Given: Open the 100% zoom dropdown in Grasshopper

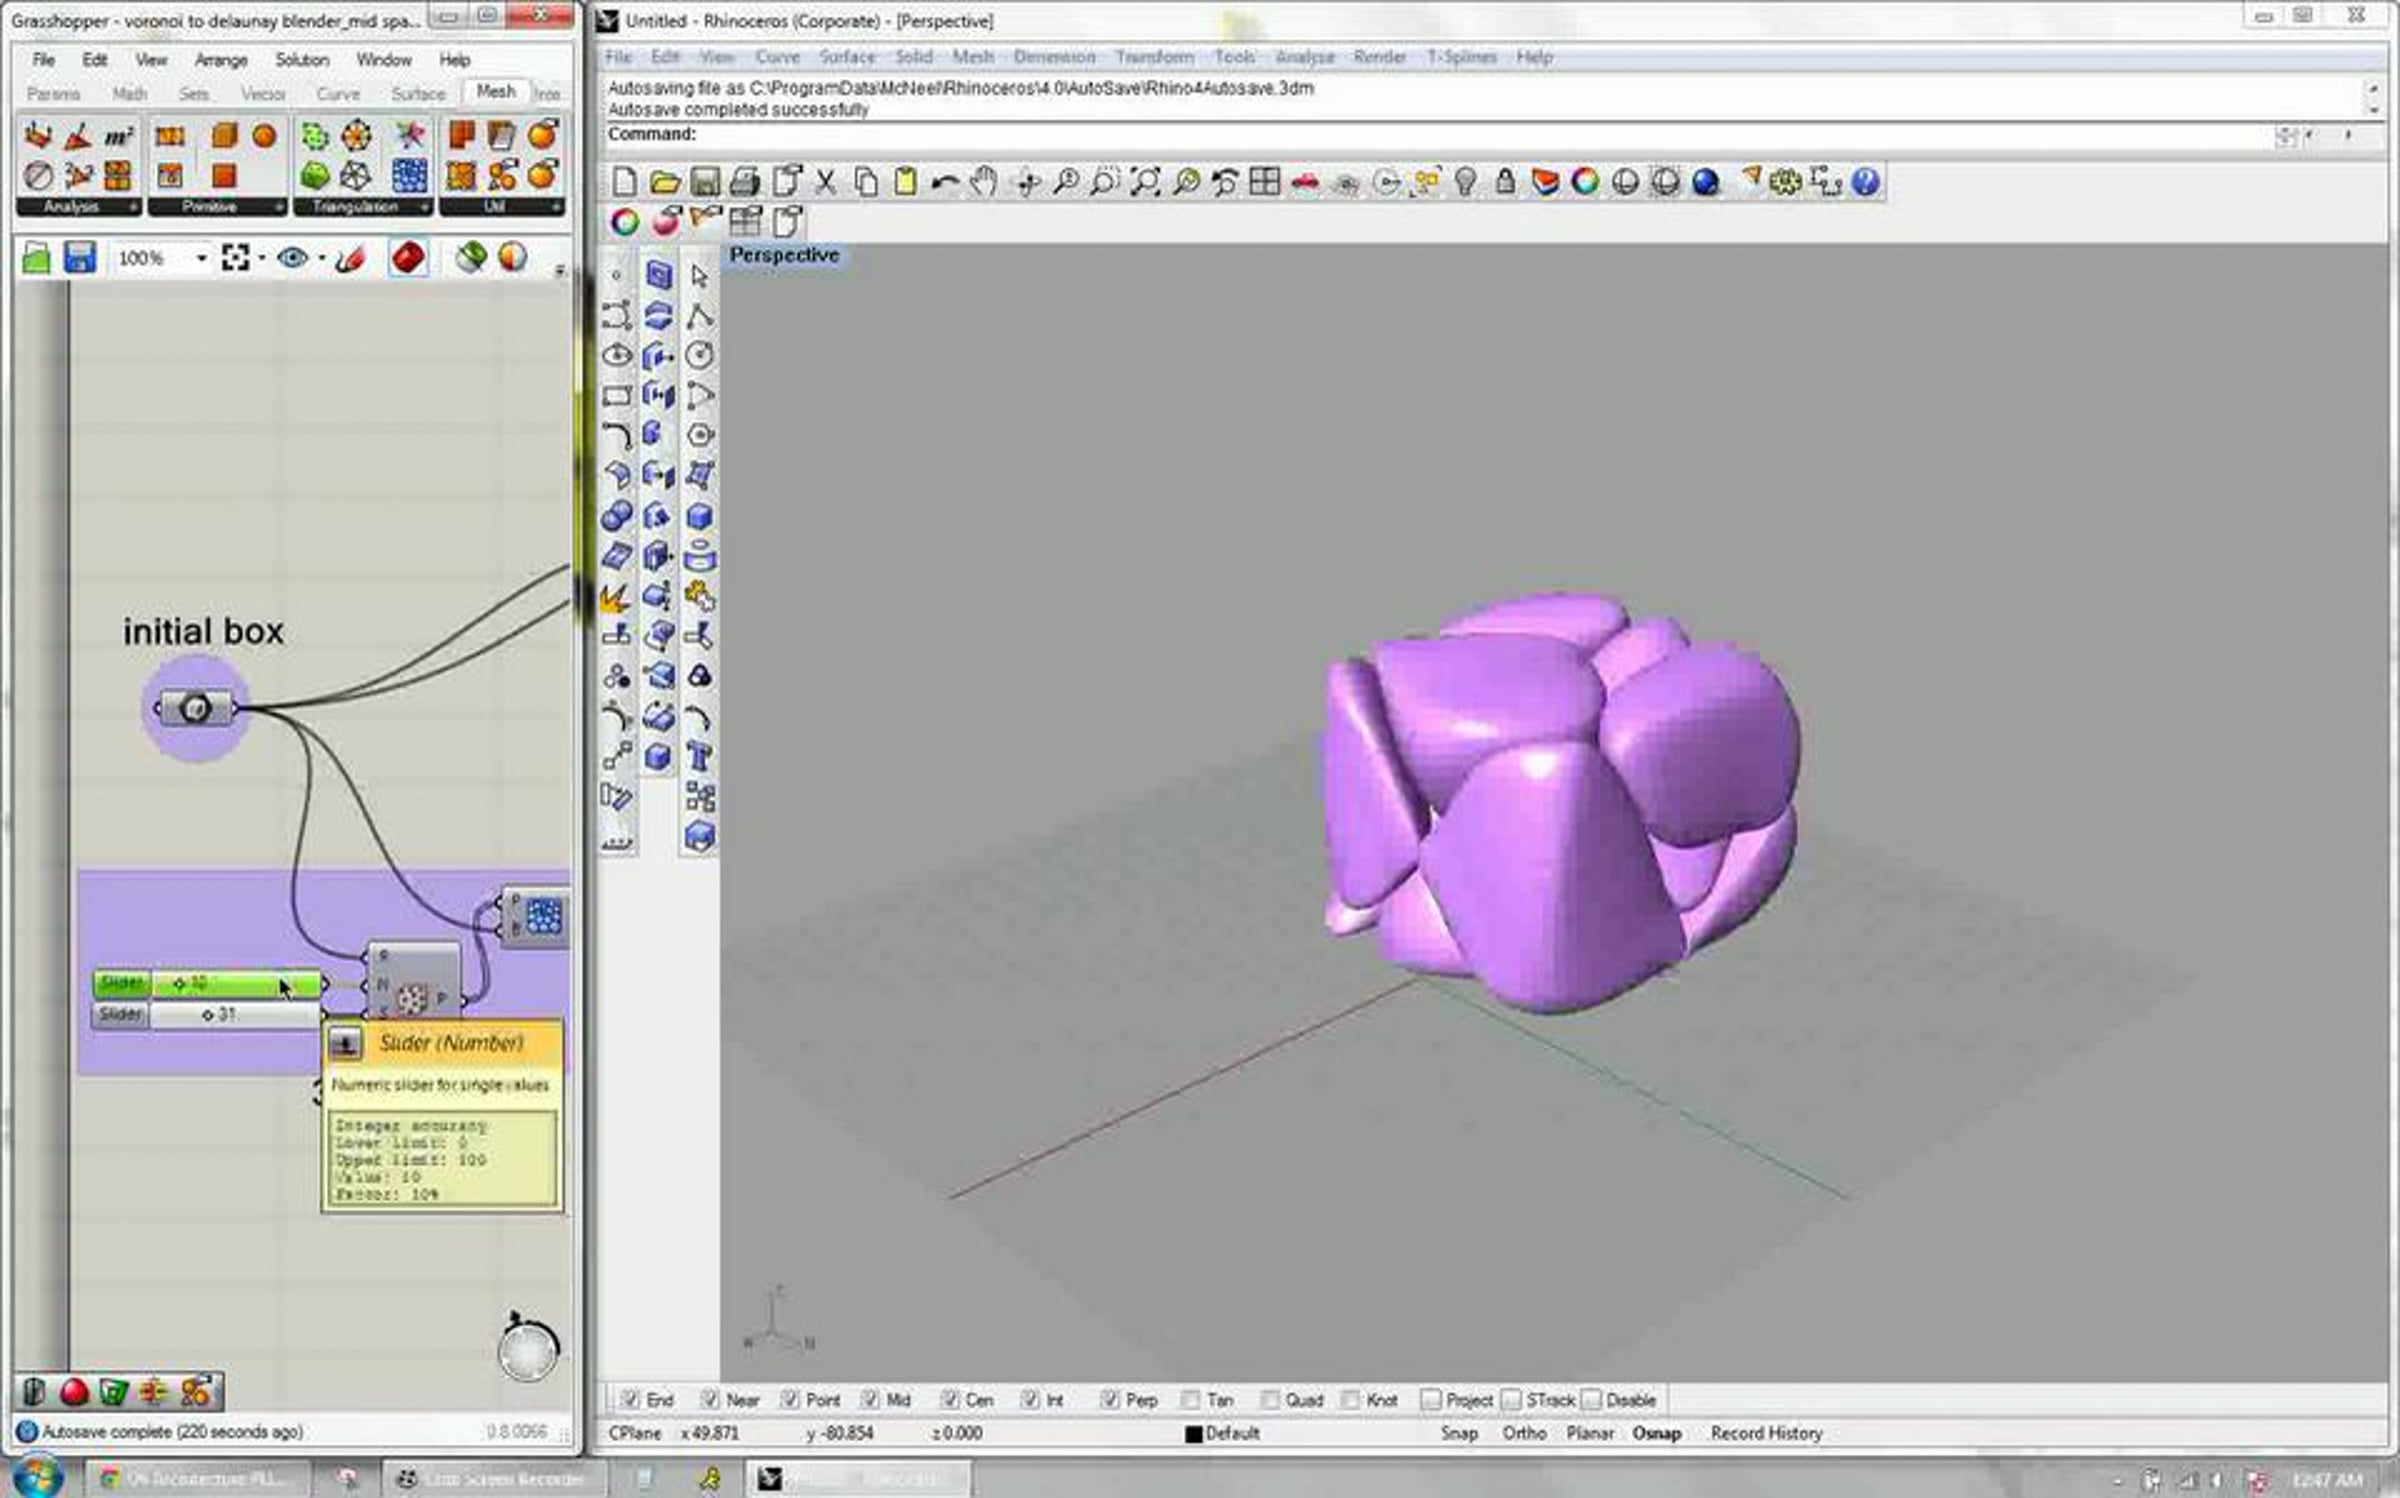Looking at the screenshot, I should (201, 259).
